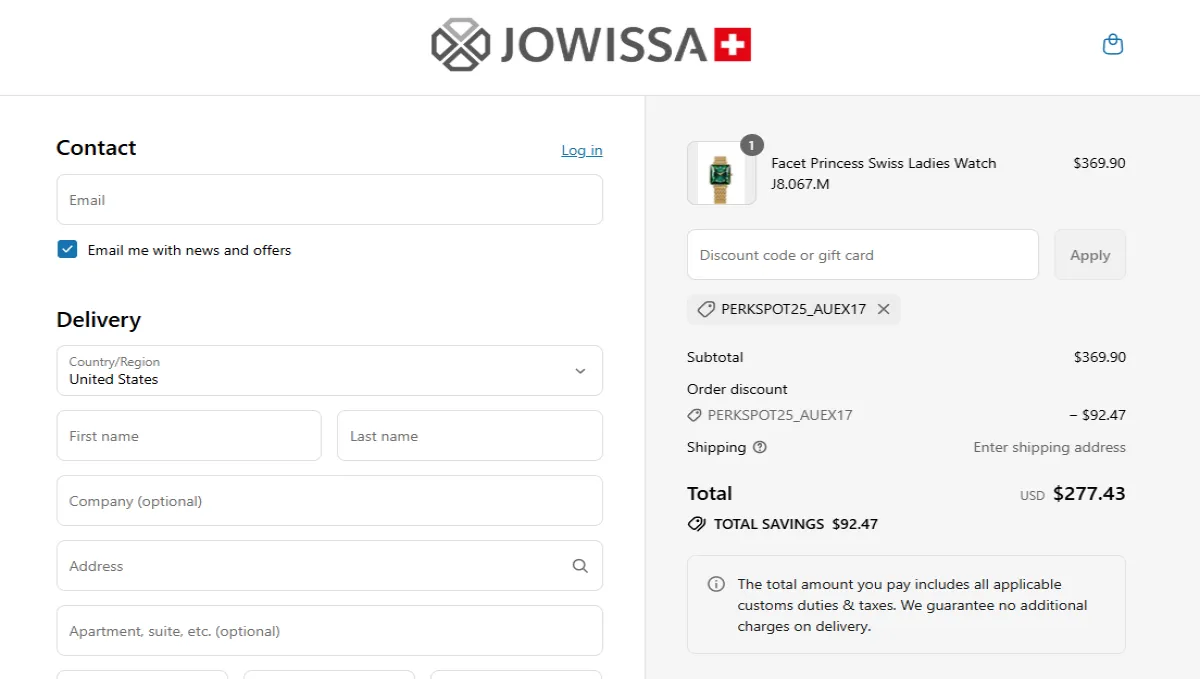Focus the Address input field
This screenshot has height=679, width=1200.
[329, 566]
